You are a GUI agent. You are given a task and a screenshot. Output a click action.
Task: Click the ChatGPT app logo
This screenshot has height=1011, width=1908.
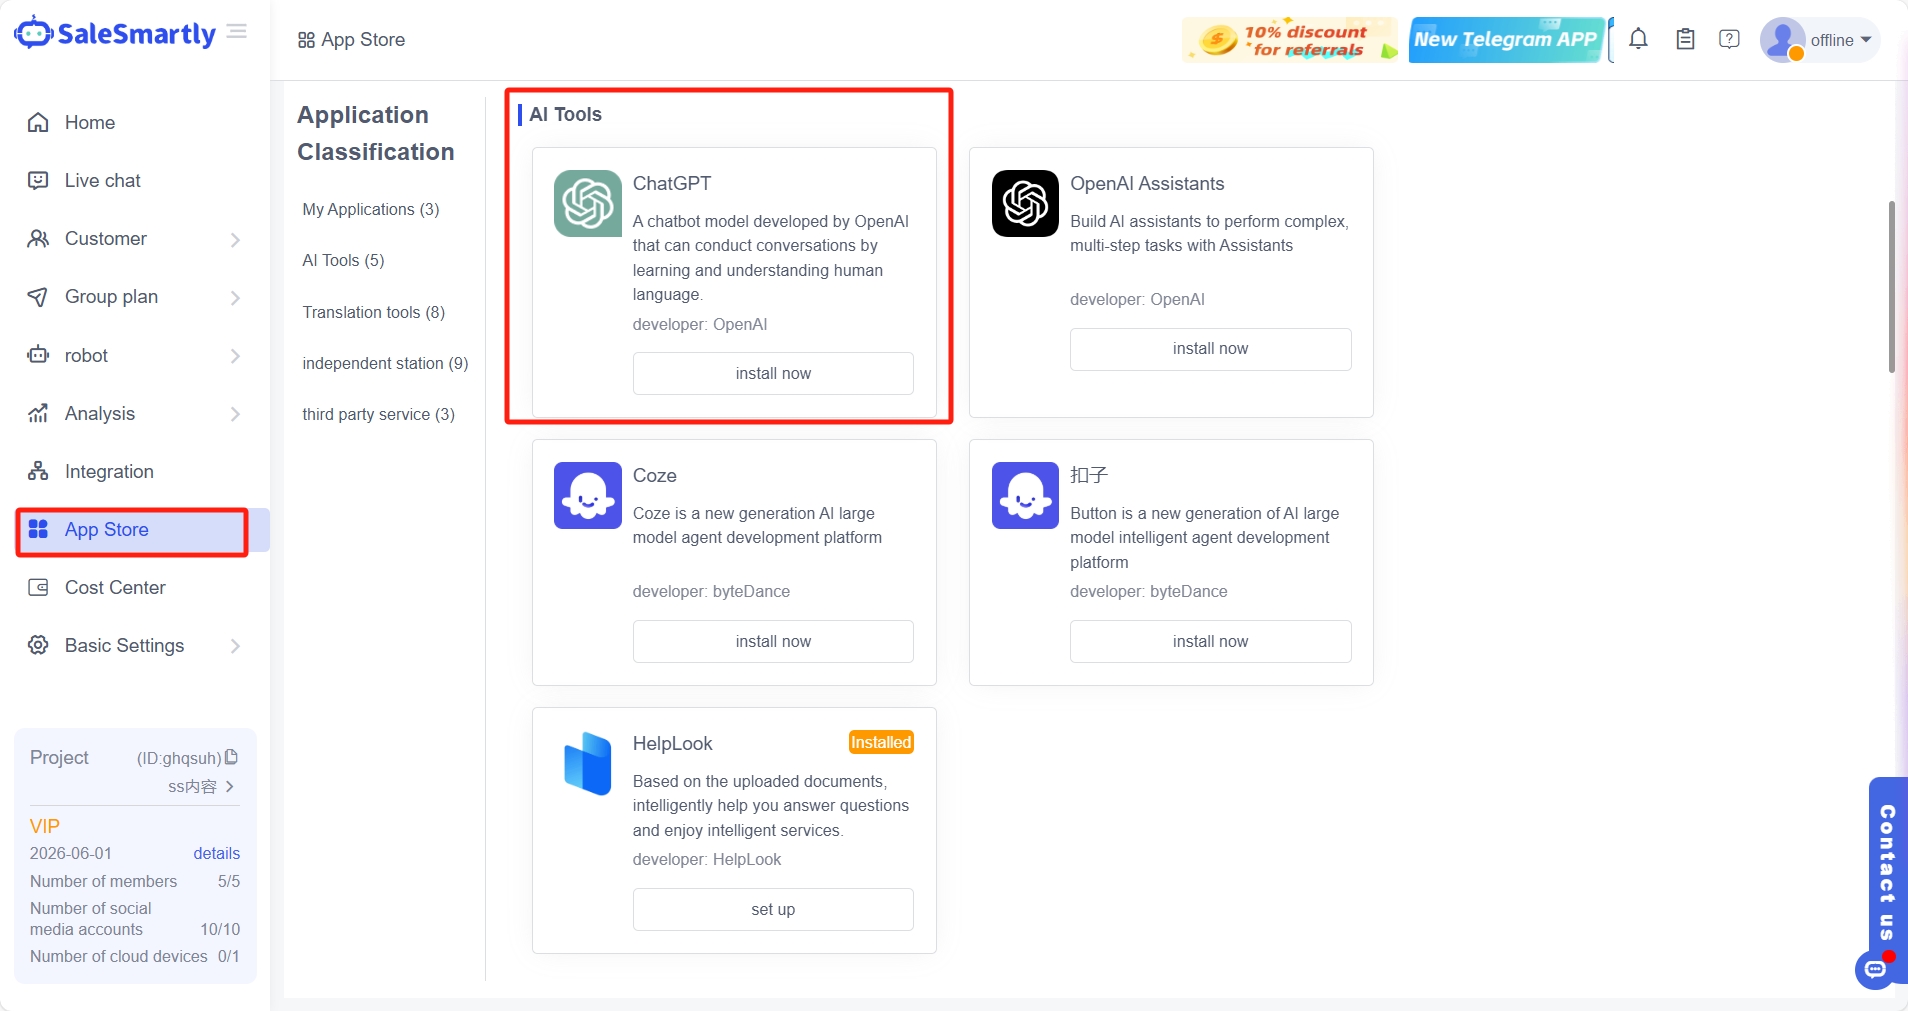pos(588,203)
